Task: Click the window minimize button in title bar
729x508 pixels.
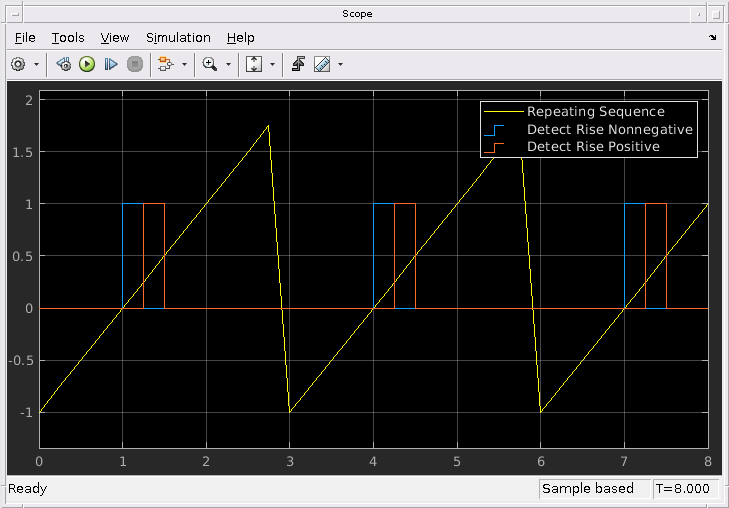Action: (x=698, y=14)
